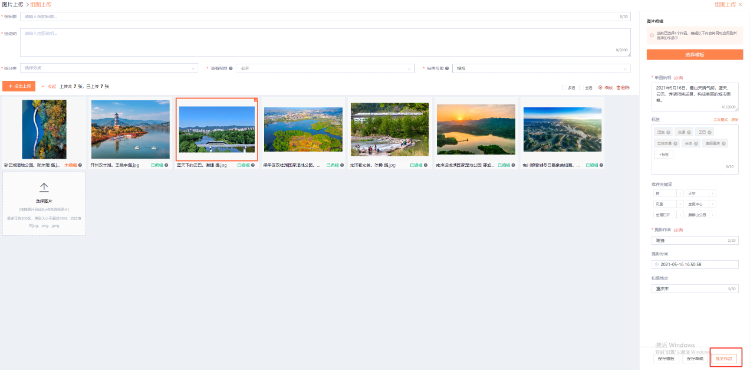This screenshot has width=750, height=370.
Task: Open info icon under the winding-road autumn photo
Action: pos(80,165)
